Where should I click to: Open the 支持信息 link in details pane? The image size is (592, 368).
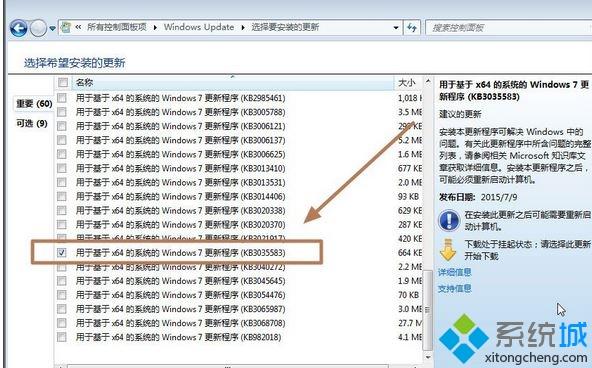[x=455, y=289]
